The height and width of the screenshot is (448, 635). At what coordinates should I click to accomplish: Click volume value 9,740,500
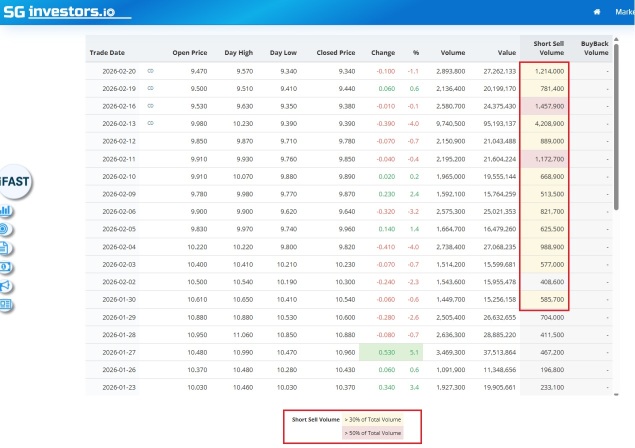click(x=450, y=124)
